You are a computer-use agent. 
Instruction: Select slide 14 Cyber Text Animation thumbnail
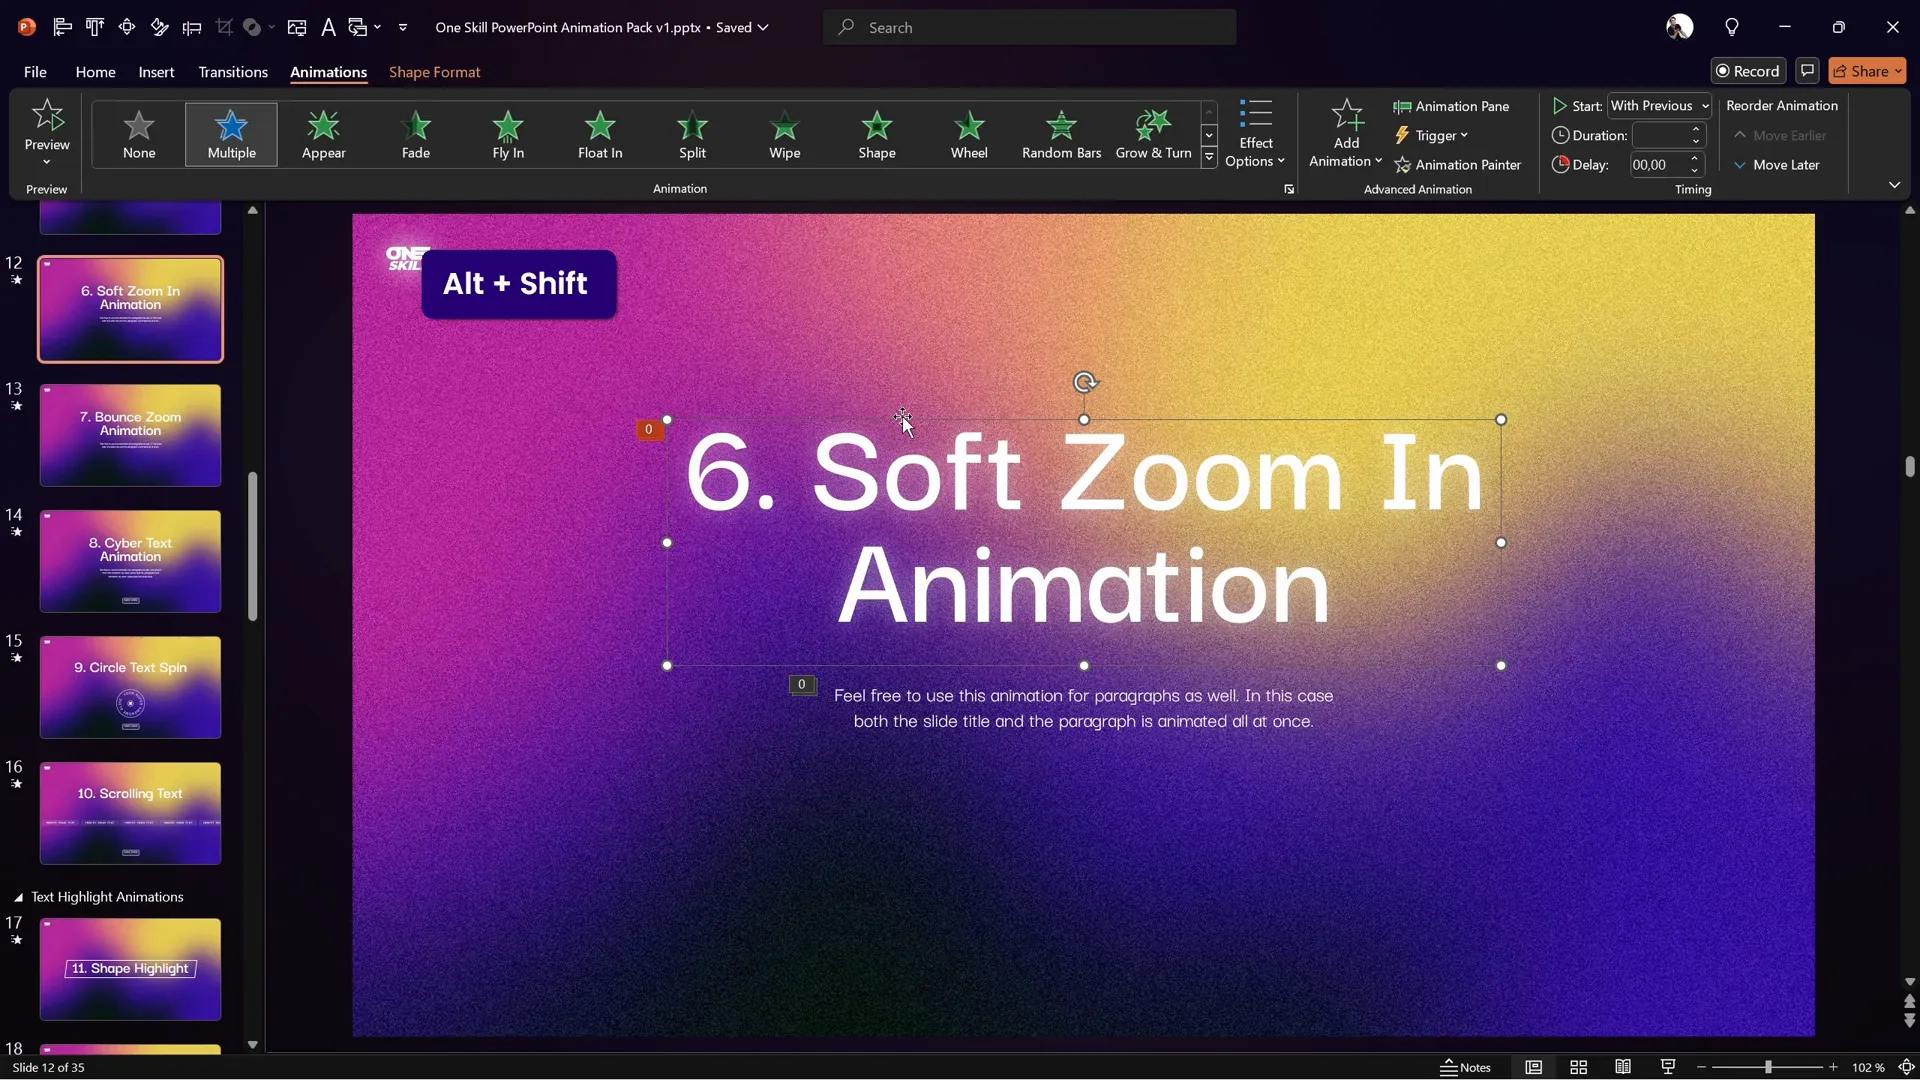130,562
